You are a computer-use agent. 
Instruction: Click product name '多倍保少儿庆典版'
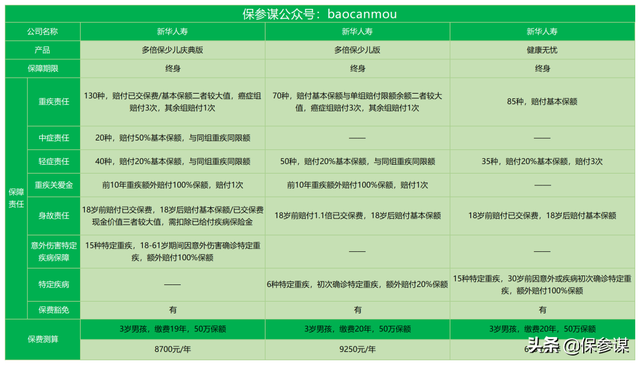tap(172, 50)
